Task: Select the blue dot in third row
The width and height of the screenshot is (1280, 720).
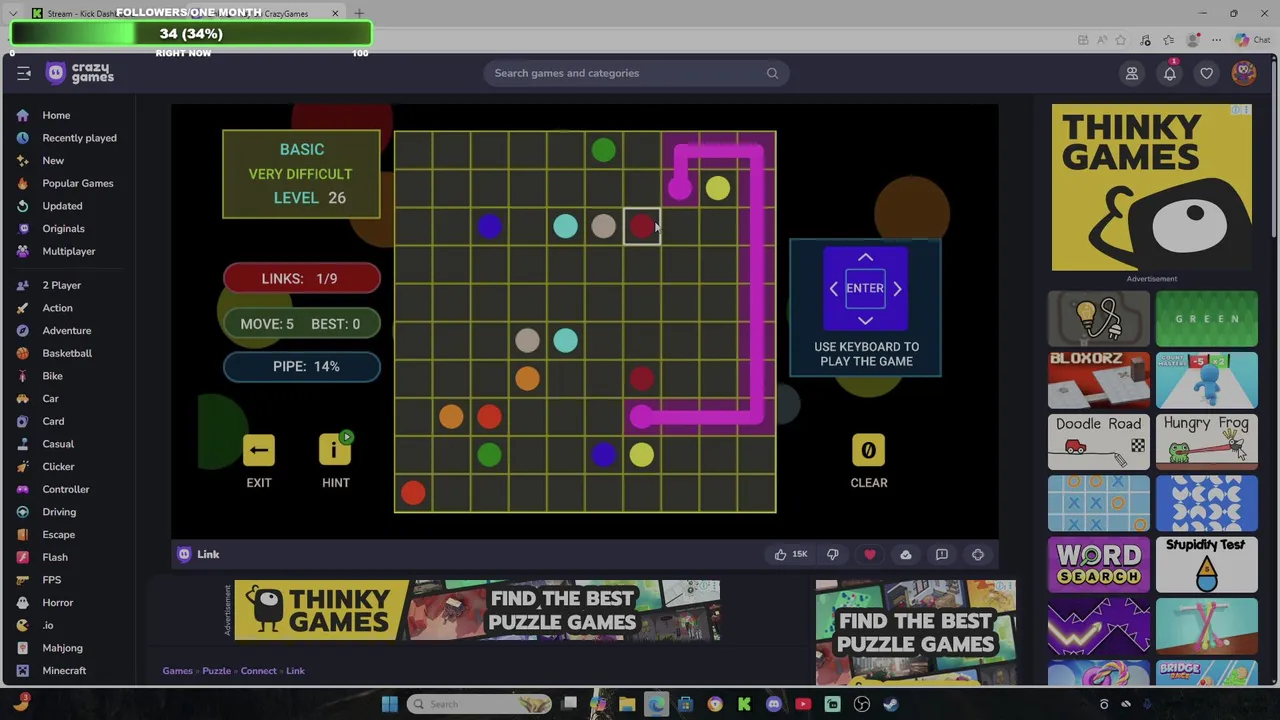Action: (x=489, y=227)
